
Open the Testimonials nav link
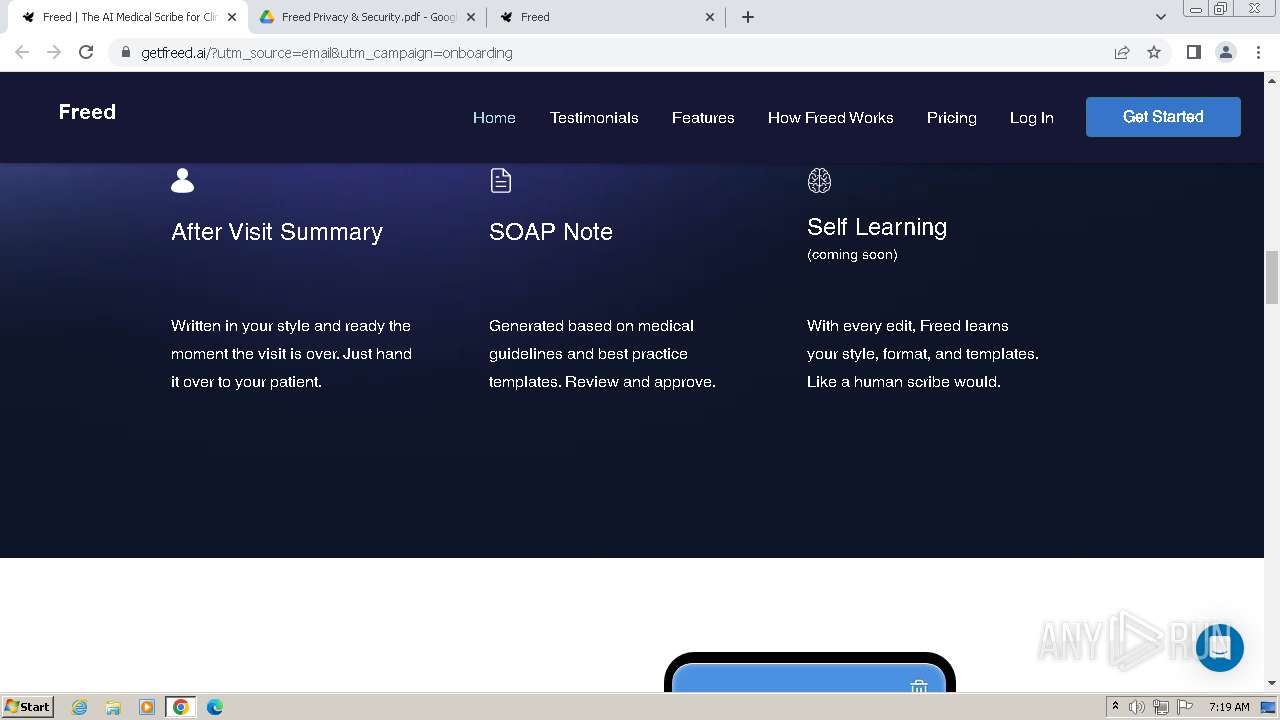coord(594,118)
